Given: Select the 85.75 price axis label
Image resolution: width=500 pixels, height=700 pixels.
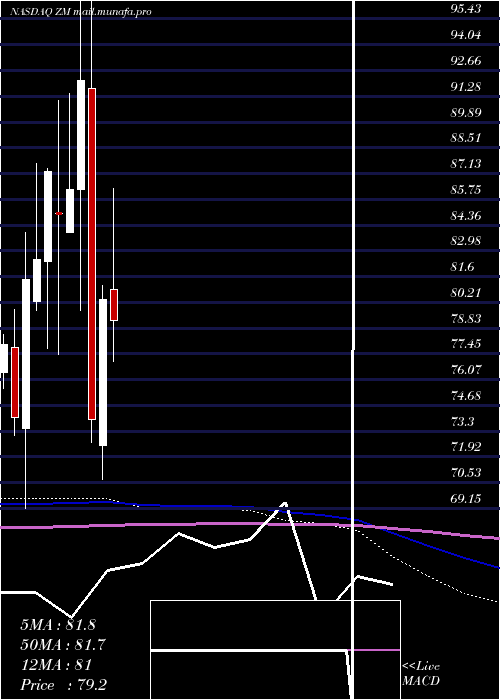Looking at the screenshot, I should point(466,190).
